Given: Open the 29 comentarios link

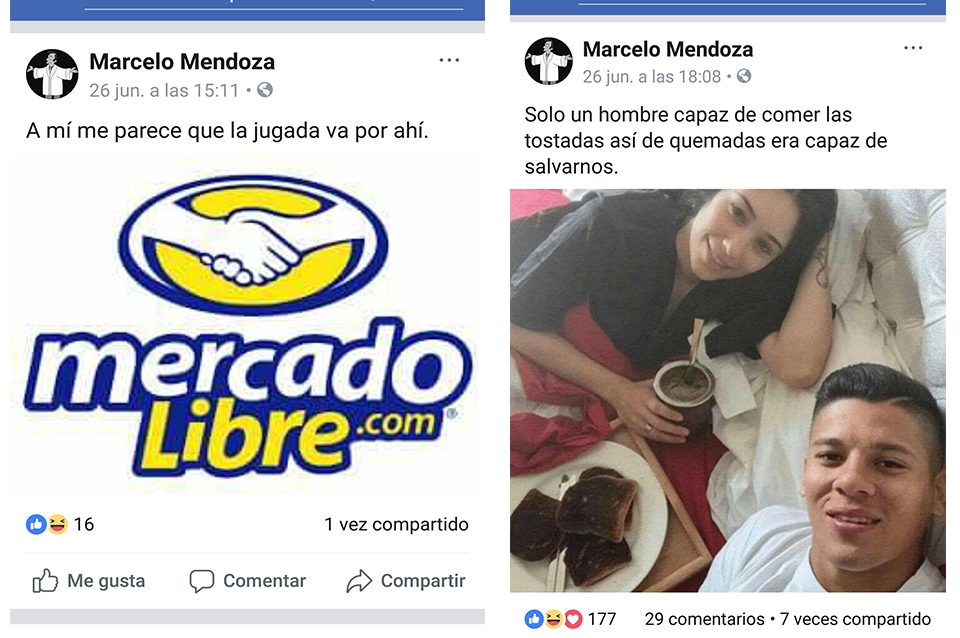Looking at the screenshot, I should (x=704, y=619).
